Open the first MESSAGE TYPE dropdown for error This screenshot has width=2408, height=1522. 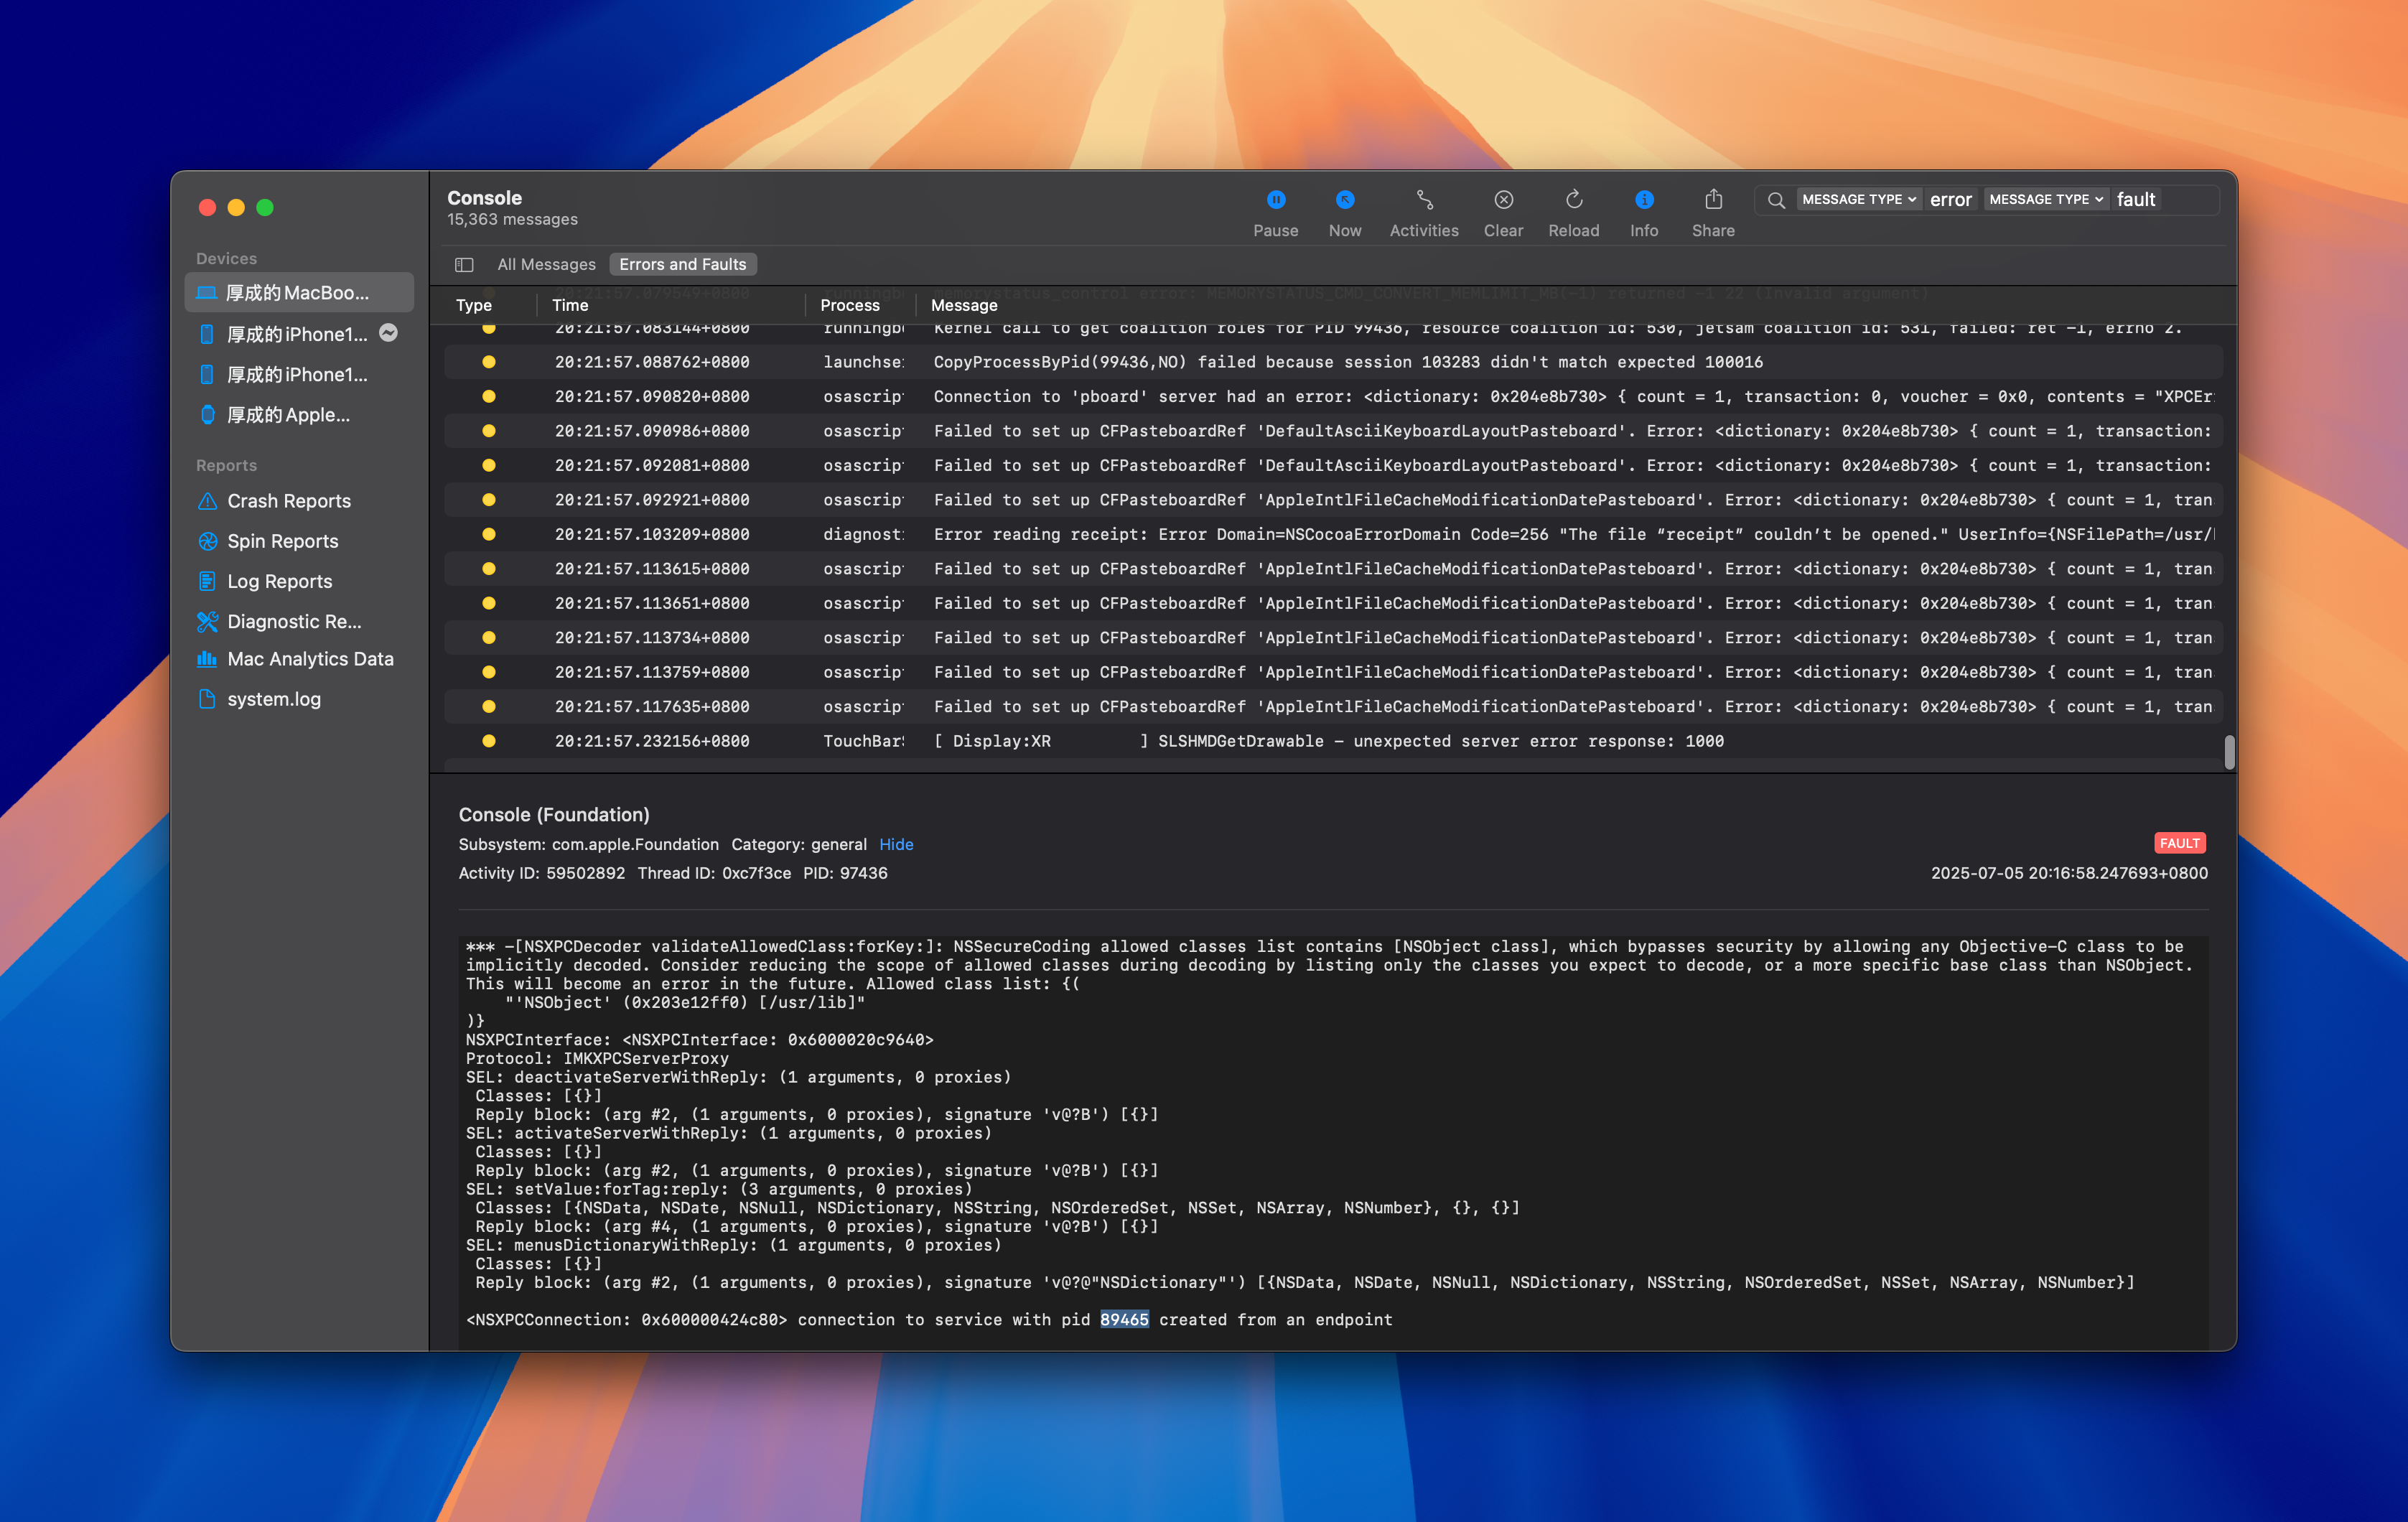click(x=1858, y=200)
